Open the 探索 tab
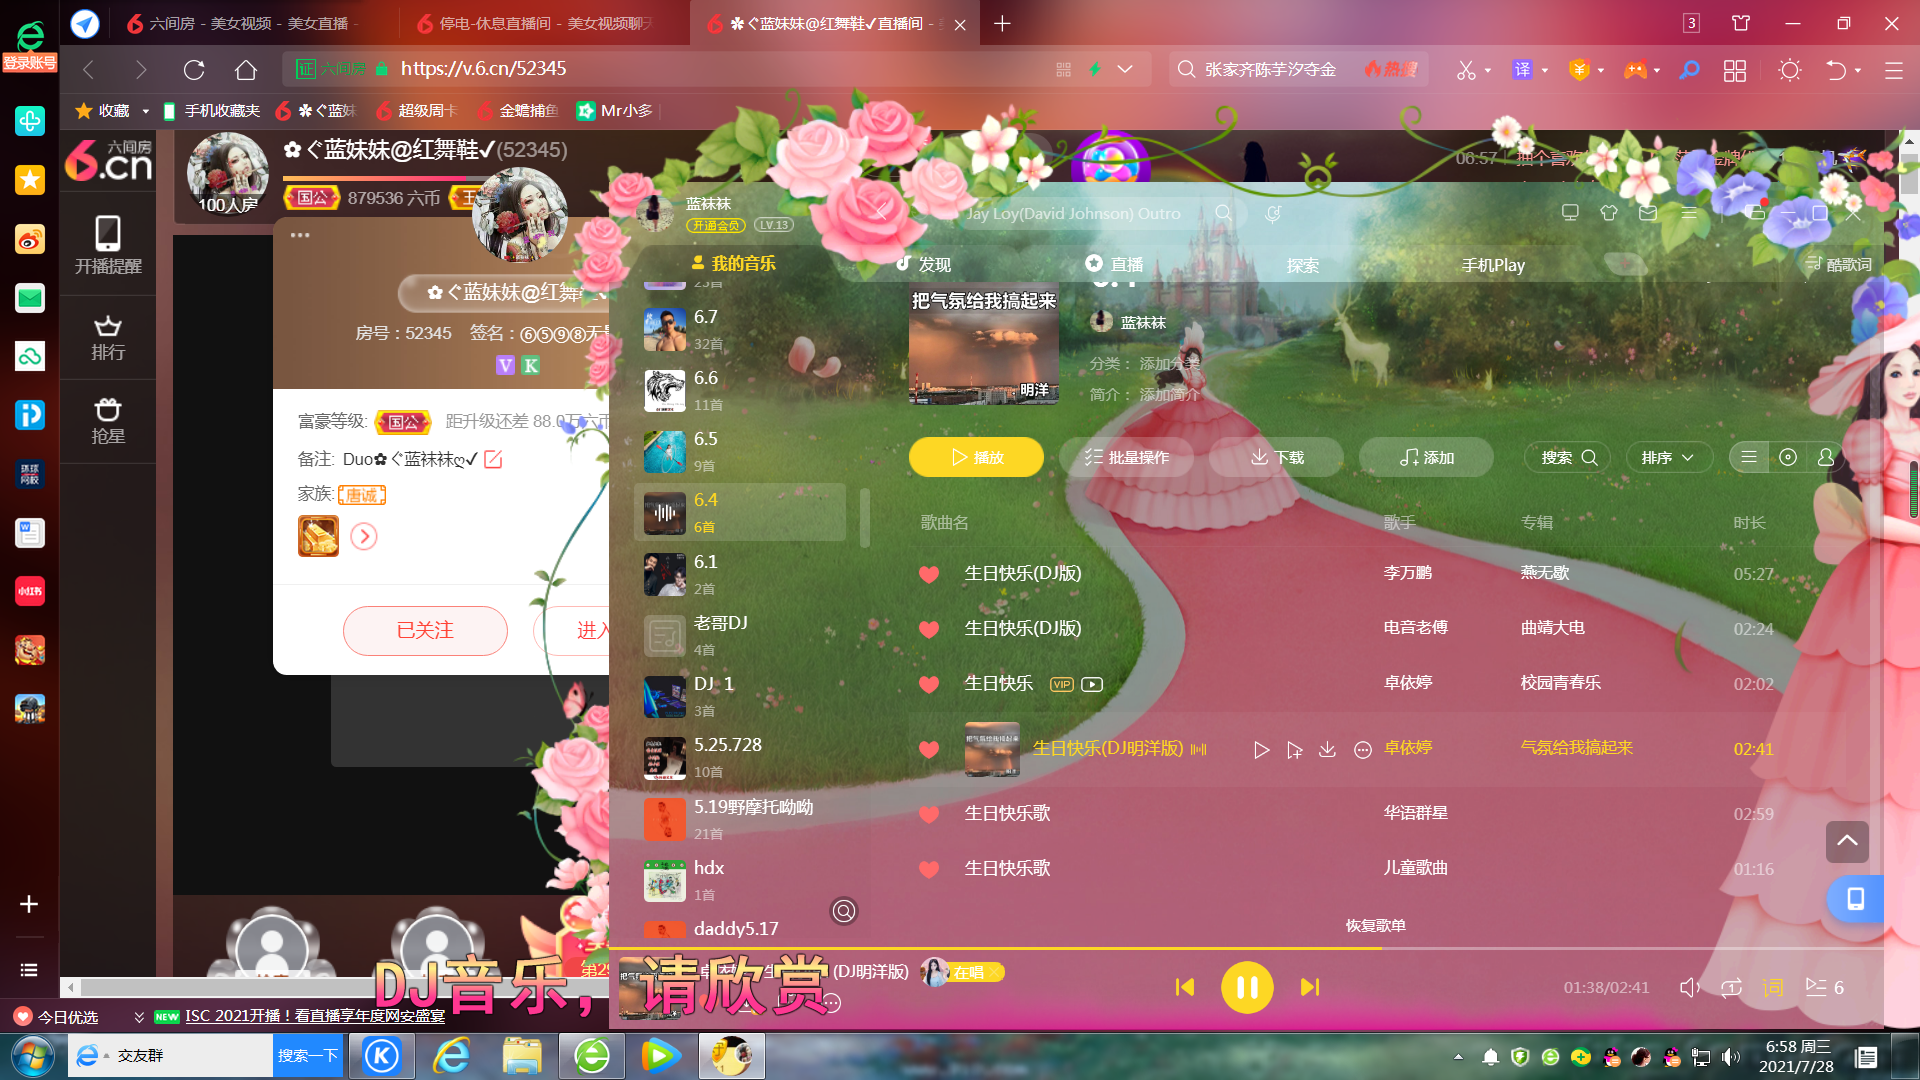Image resolution: width=1920 pixels, height=1080 pixels. click(x=1302, y=265)
